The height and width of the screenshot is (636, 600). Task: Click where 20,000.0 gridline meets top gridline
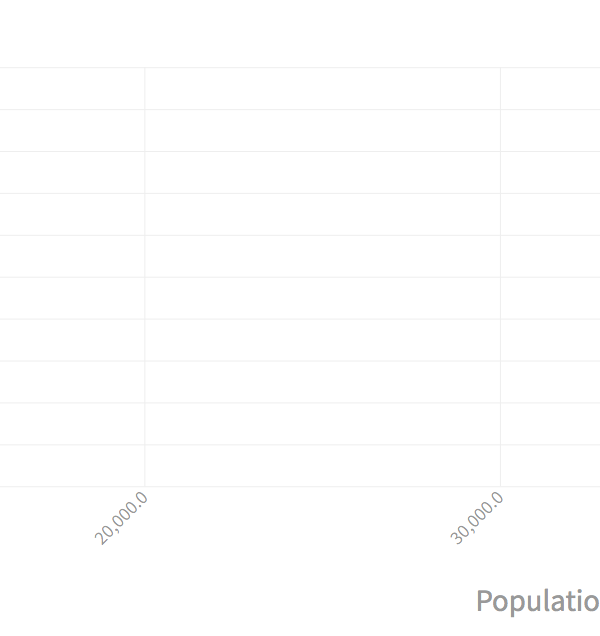point(145,68)
